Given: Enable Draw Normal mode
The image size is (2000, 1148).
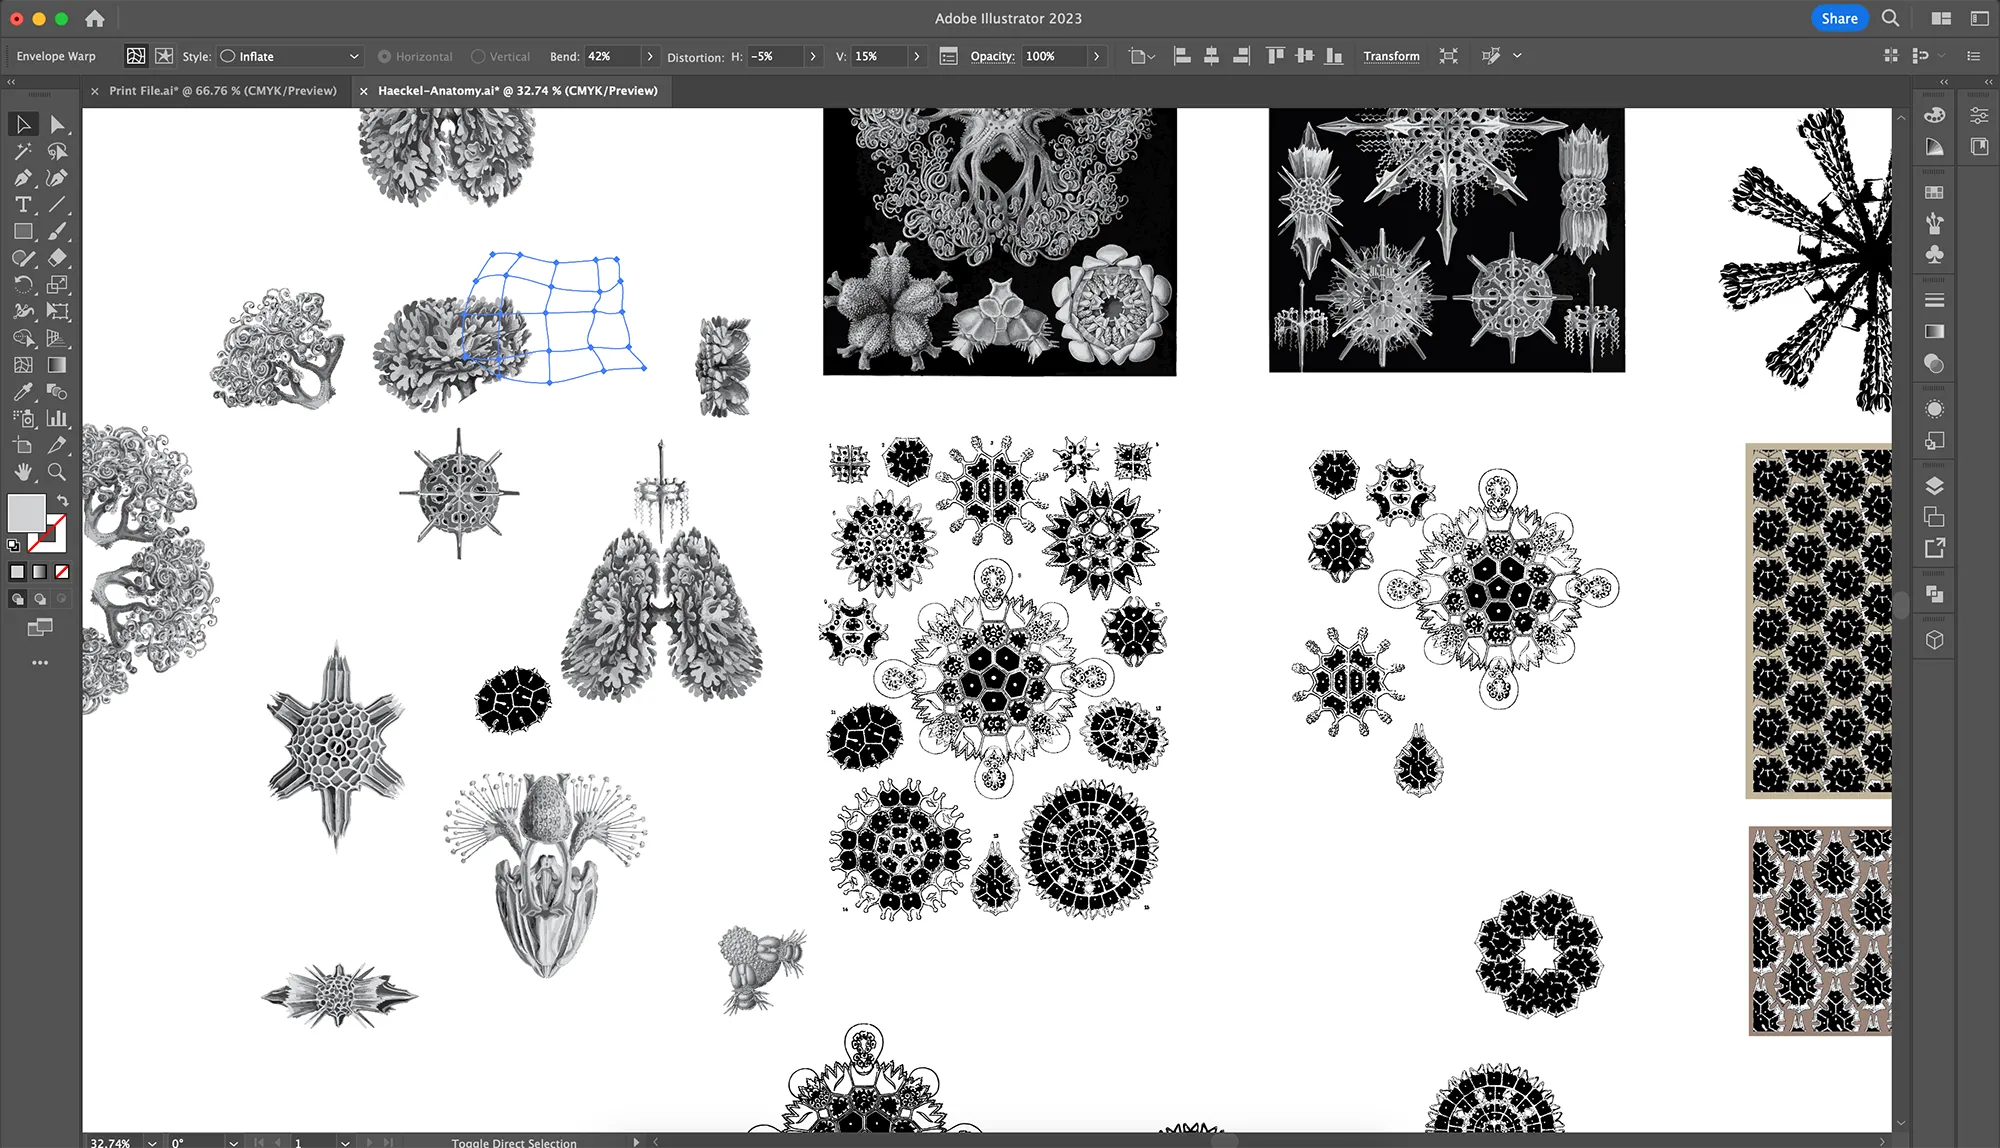Looking at the screenshot, I should tap(17, 599).
